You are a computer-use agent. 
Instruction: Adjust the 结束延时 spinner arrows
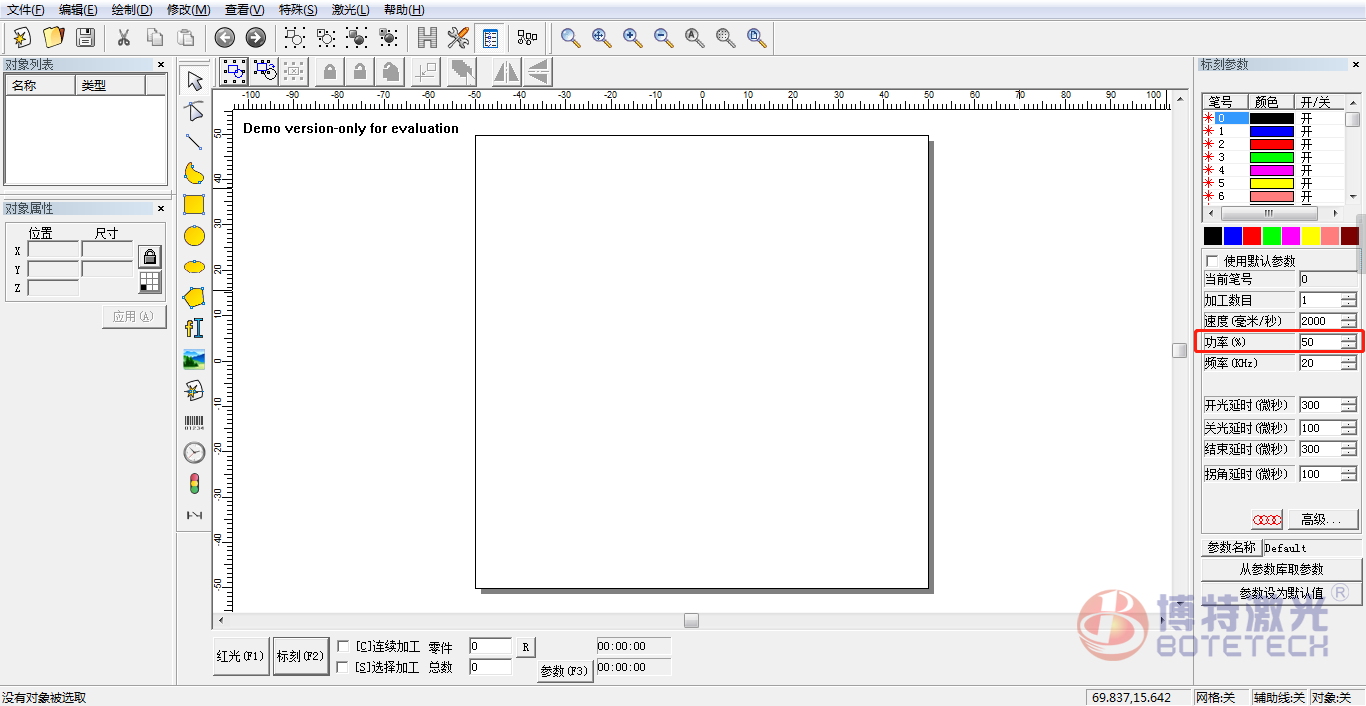(x=1349, y=450)
